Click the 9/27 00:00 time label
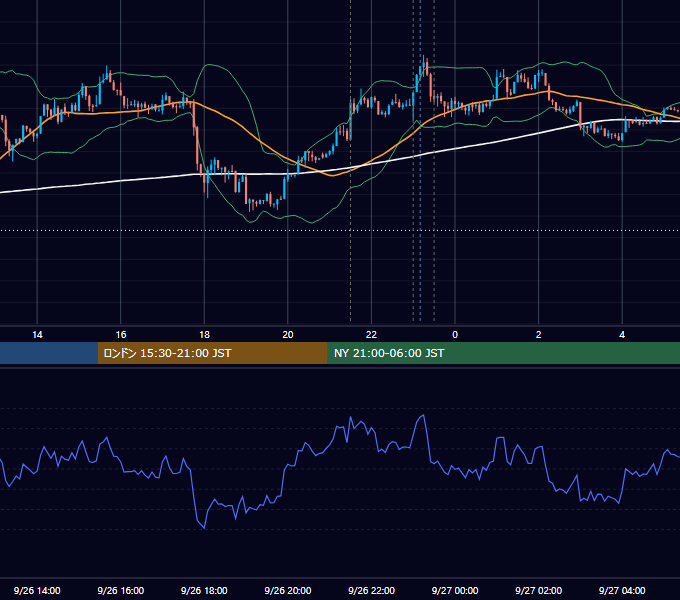Image resolution: width=680 pixels, height=600 pixels. click(x=455, y=590)
